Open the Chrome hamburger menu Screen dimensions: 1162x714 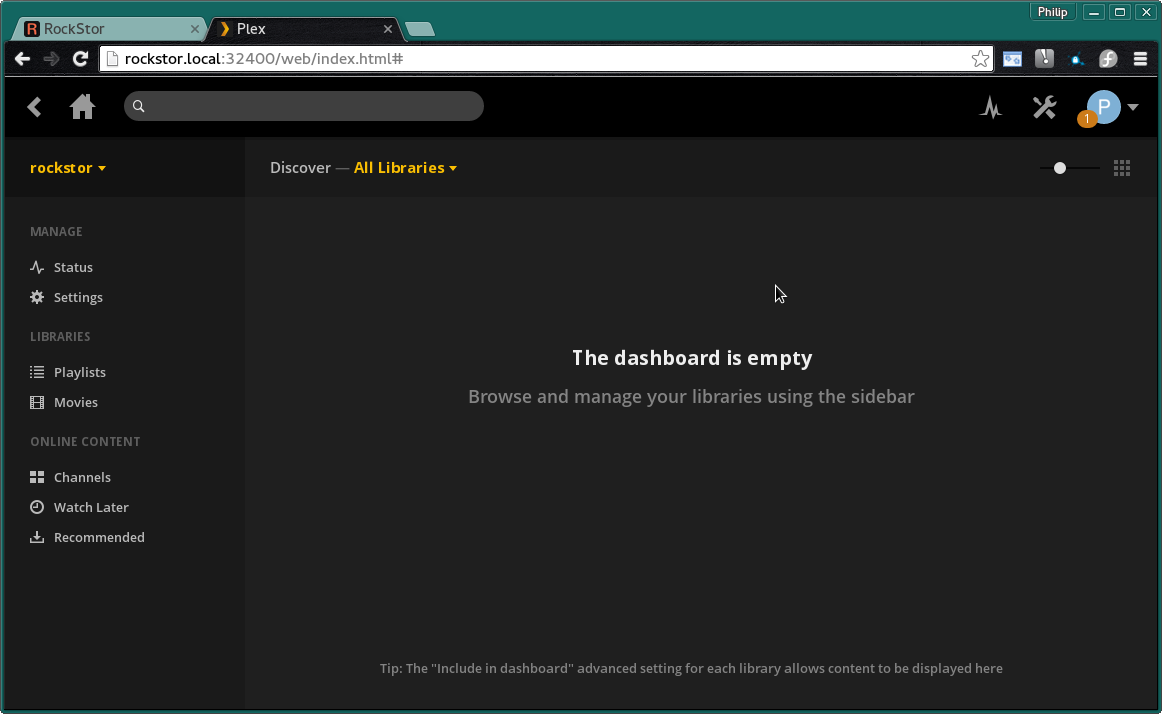click(x=1141, y=59)
